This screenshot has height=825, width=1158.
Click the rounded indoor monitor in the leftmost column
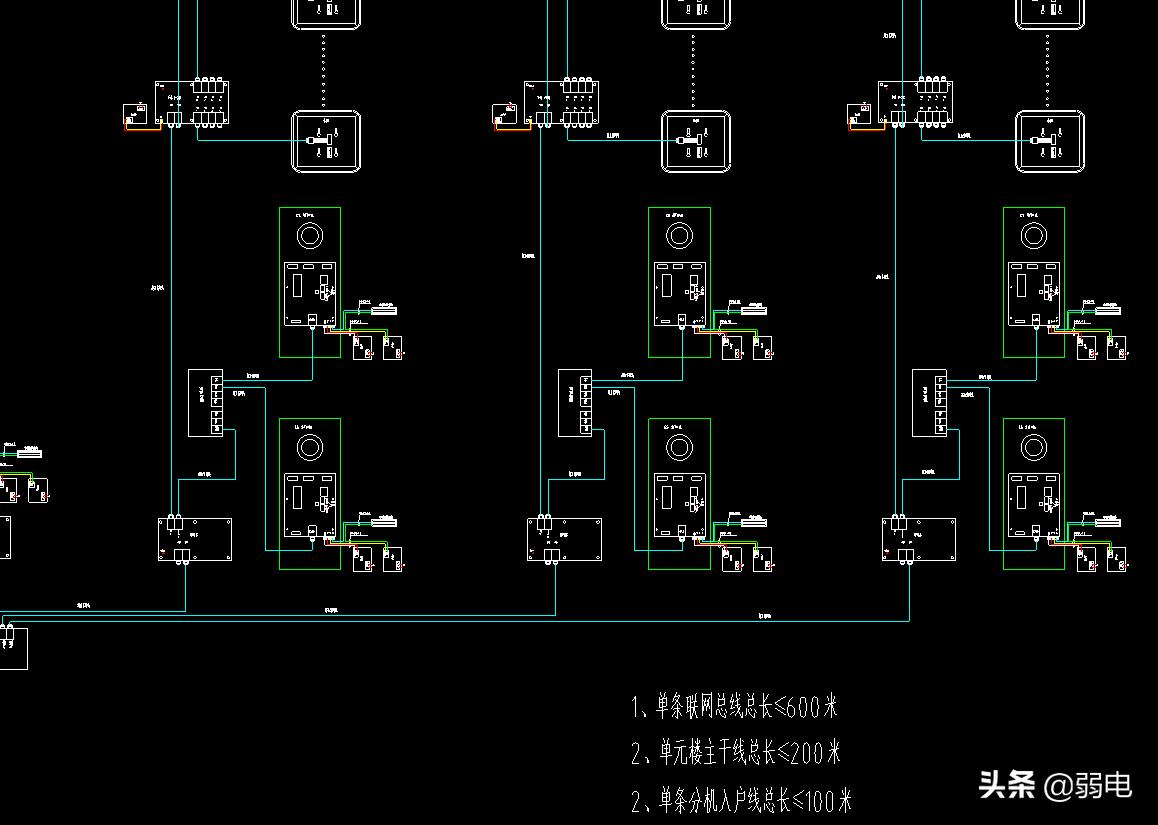[325, 141]
